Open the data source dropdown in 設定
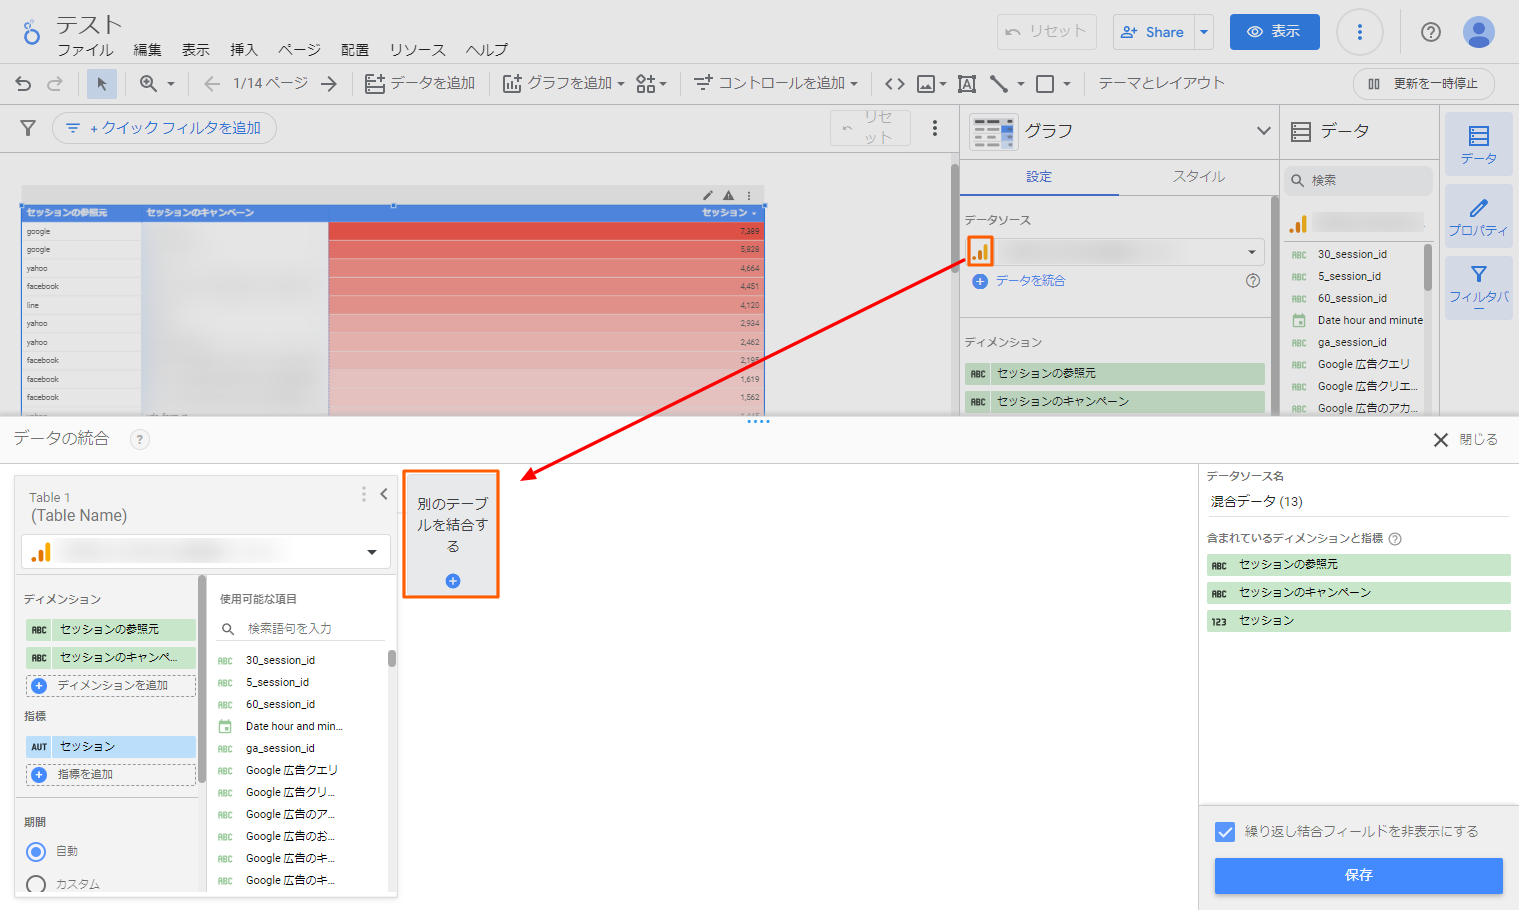This screenshot has height=910, width=1519. click(1115, 252)
